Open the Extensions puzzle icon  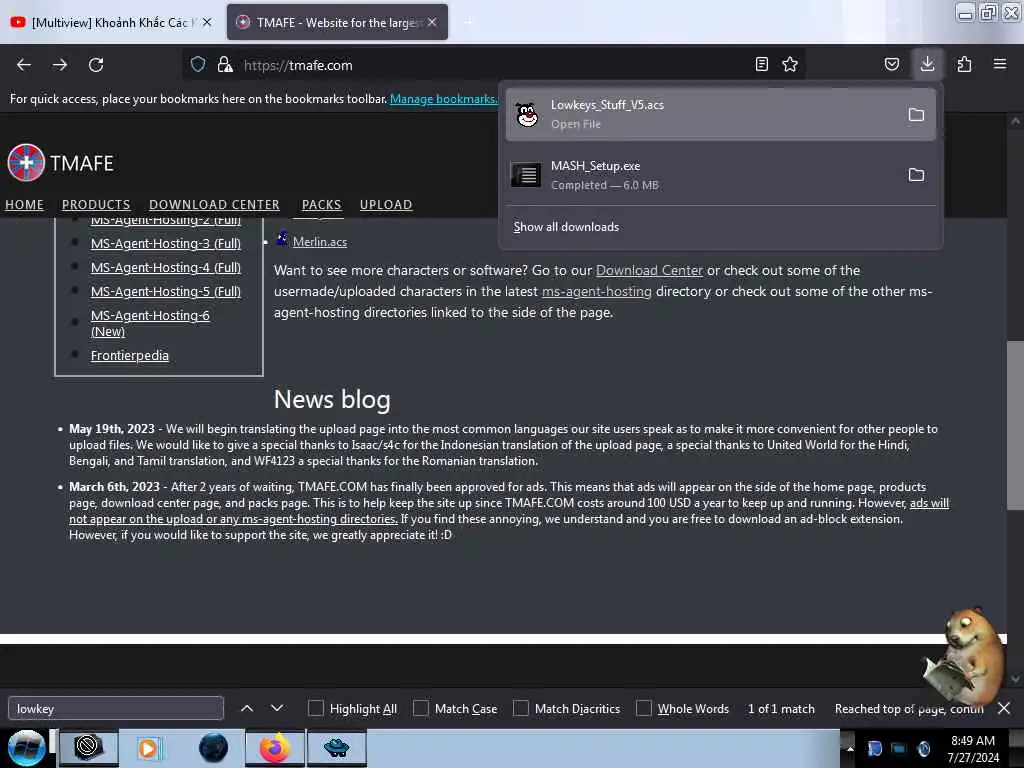click(964, 64)
